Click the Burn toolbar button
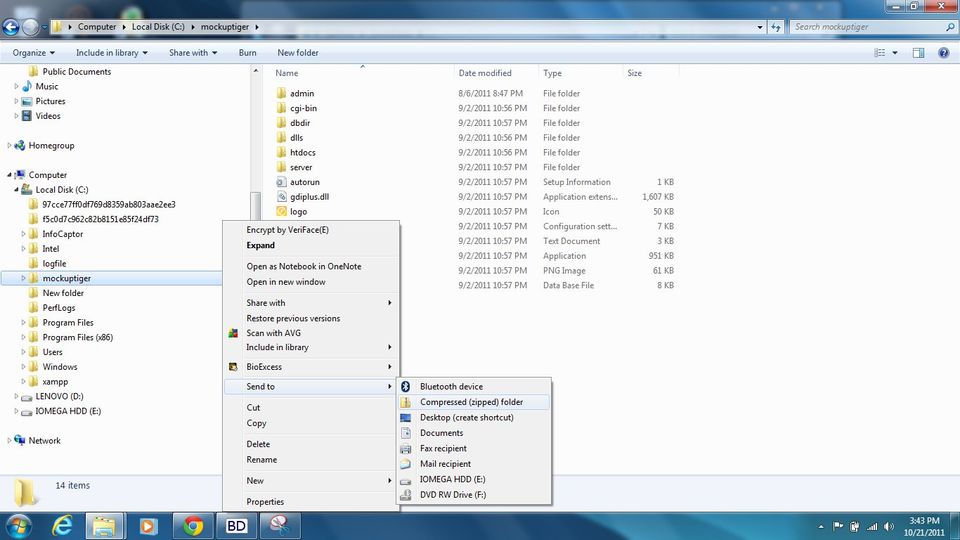The height and width of the screenshot is (540, 960). click(x=247, y=53)
